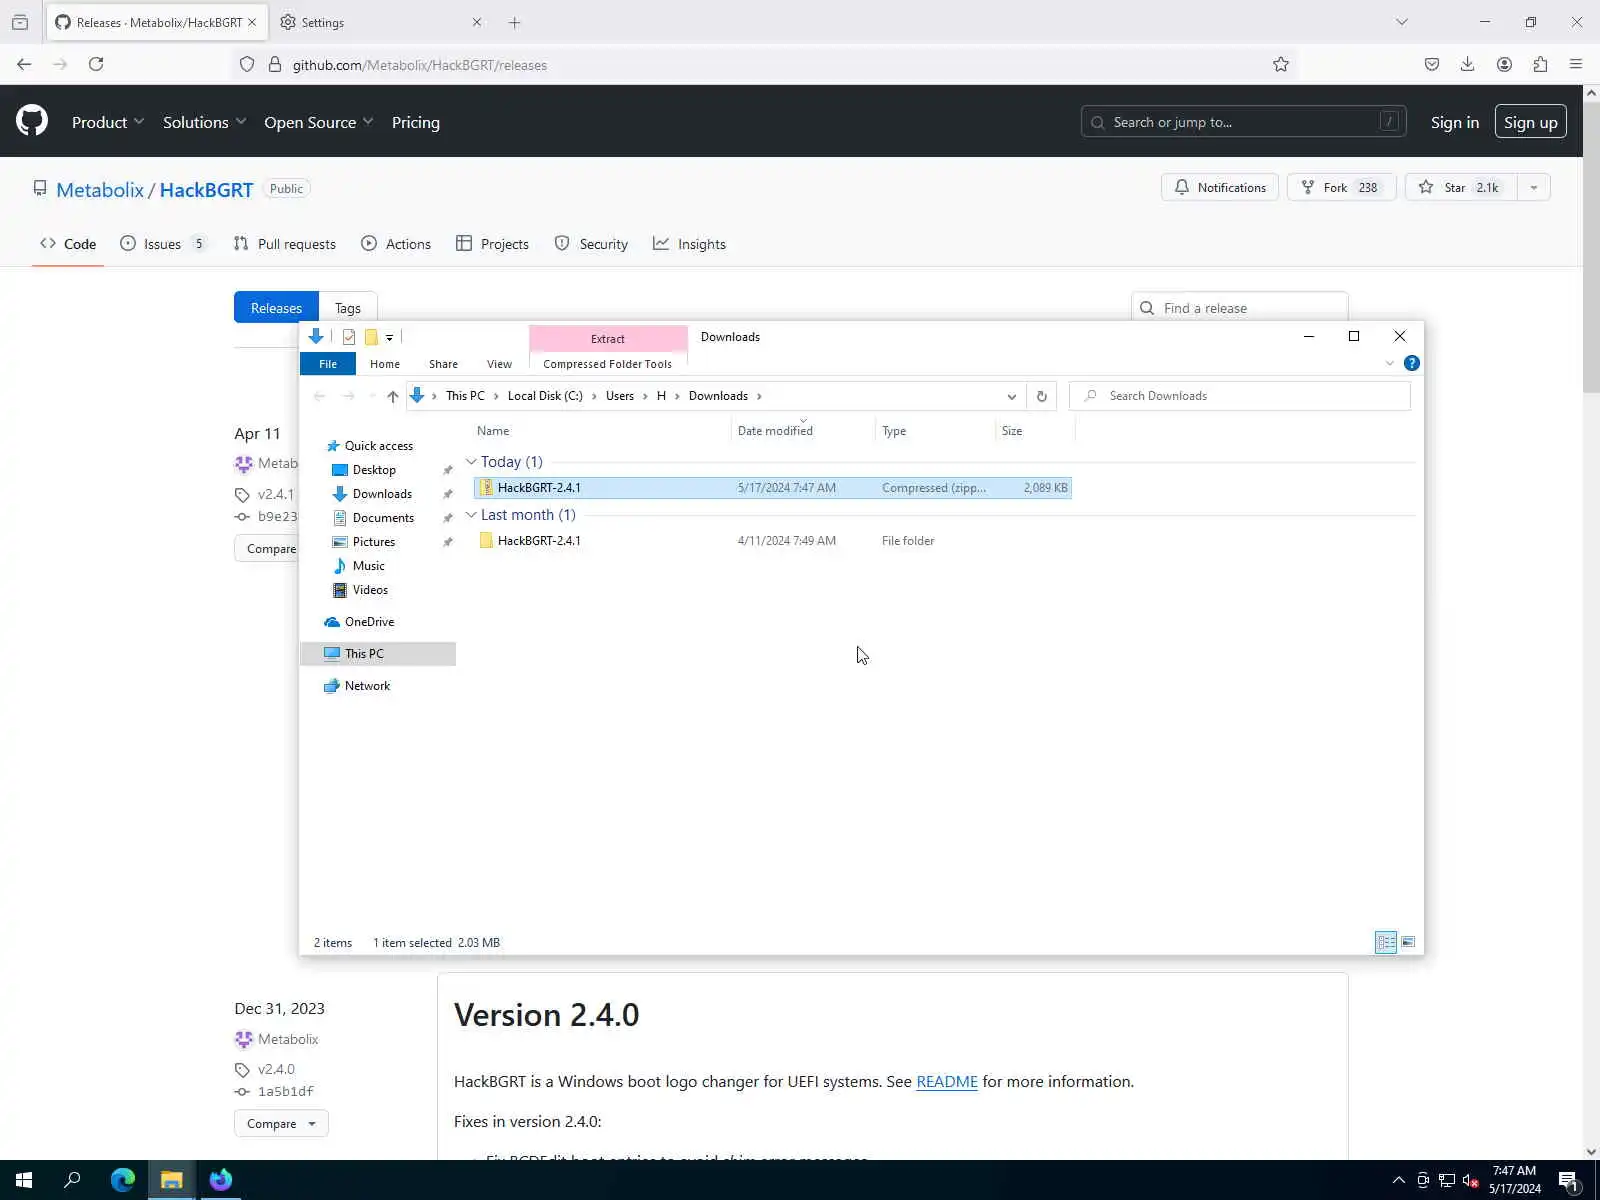The height and width of the screenshot is (1200, 1600).
Task: Select the HackBGRT-2.4.1 file folder
Action: 772,541
